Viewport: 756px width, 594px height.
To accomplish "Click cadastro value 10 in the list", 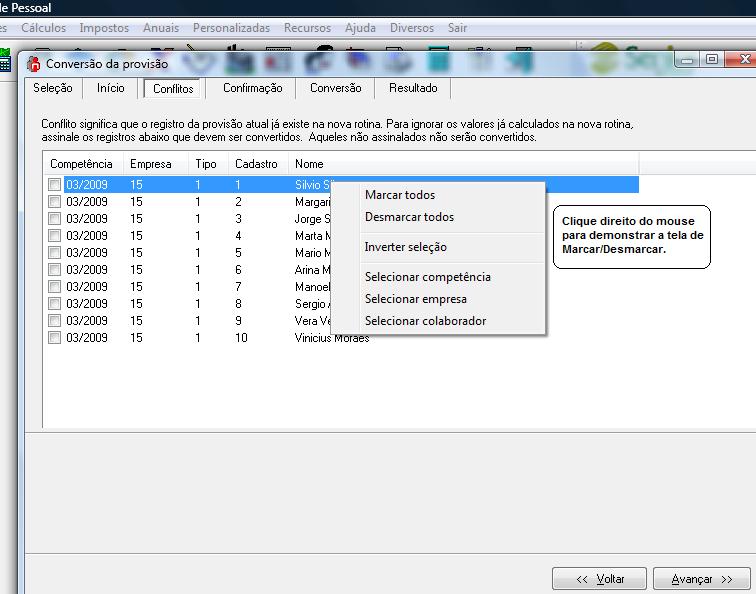I will point(241,338).
